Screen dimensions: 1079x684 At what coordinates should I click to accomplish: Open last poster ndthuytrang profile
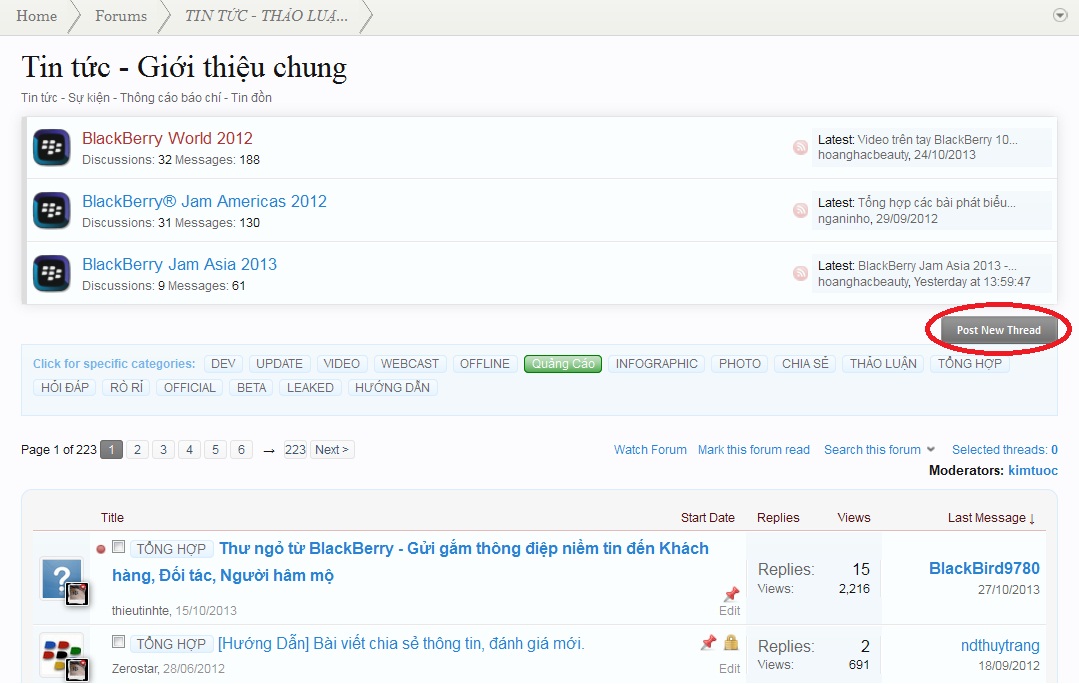click(1000, 645)
